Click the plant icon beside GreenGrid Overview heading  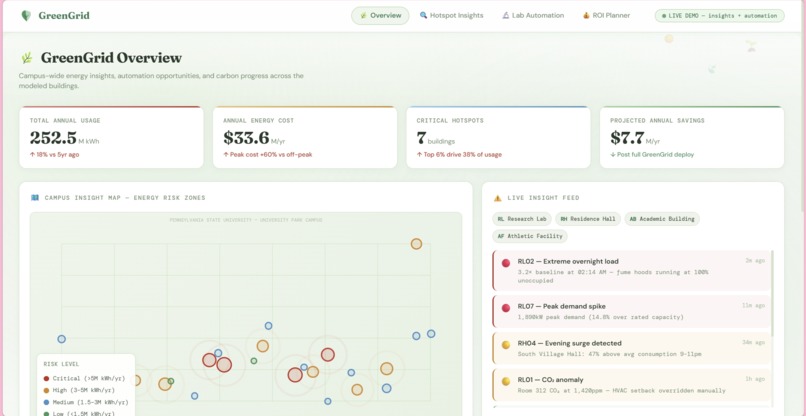tap(27, 58)
